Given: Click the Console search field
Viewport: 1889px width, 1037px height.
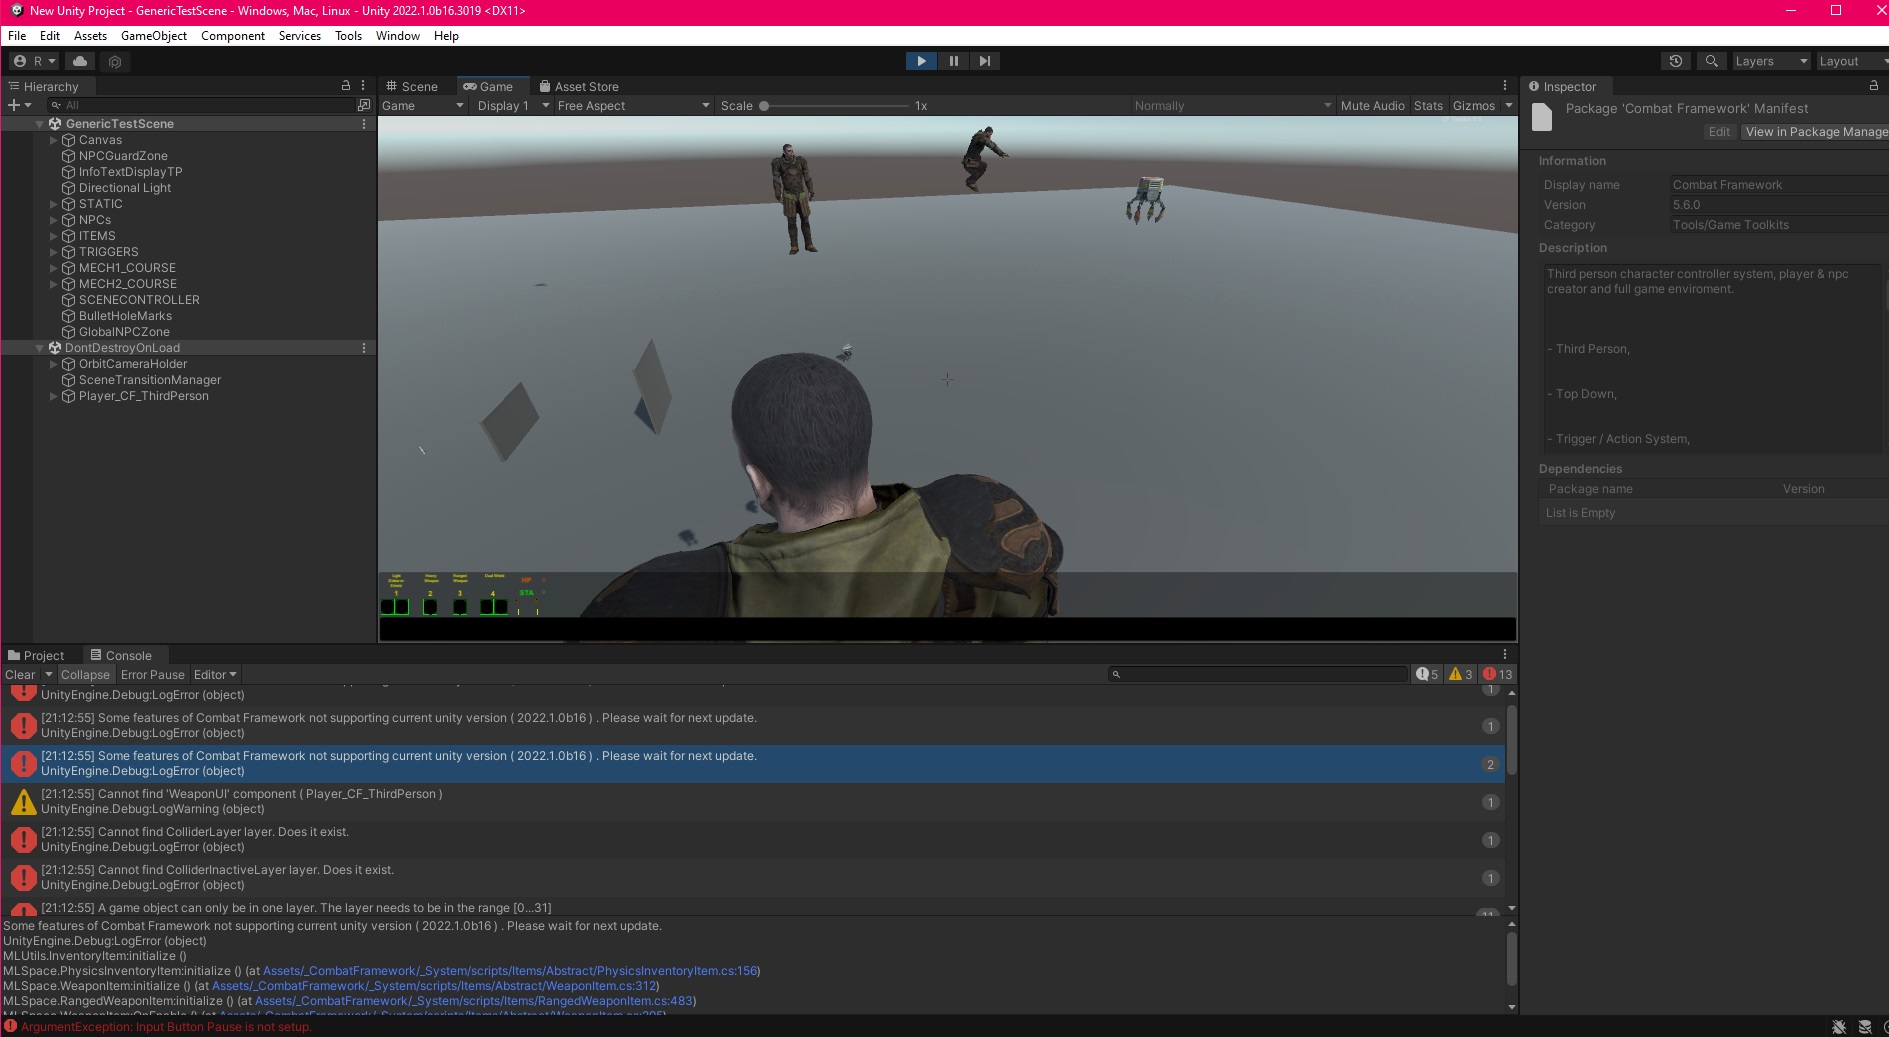Looking at the screenshot, I should click(x=1257, y=674).
